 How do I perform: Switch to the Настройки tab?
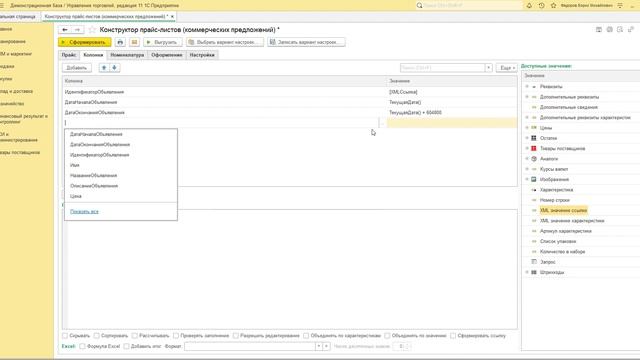point(202,55)
